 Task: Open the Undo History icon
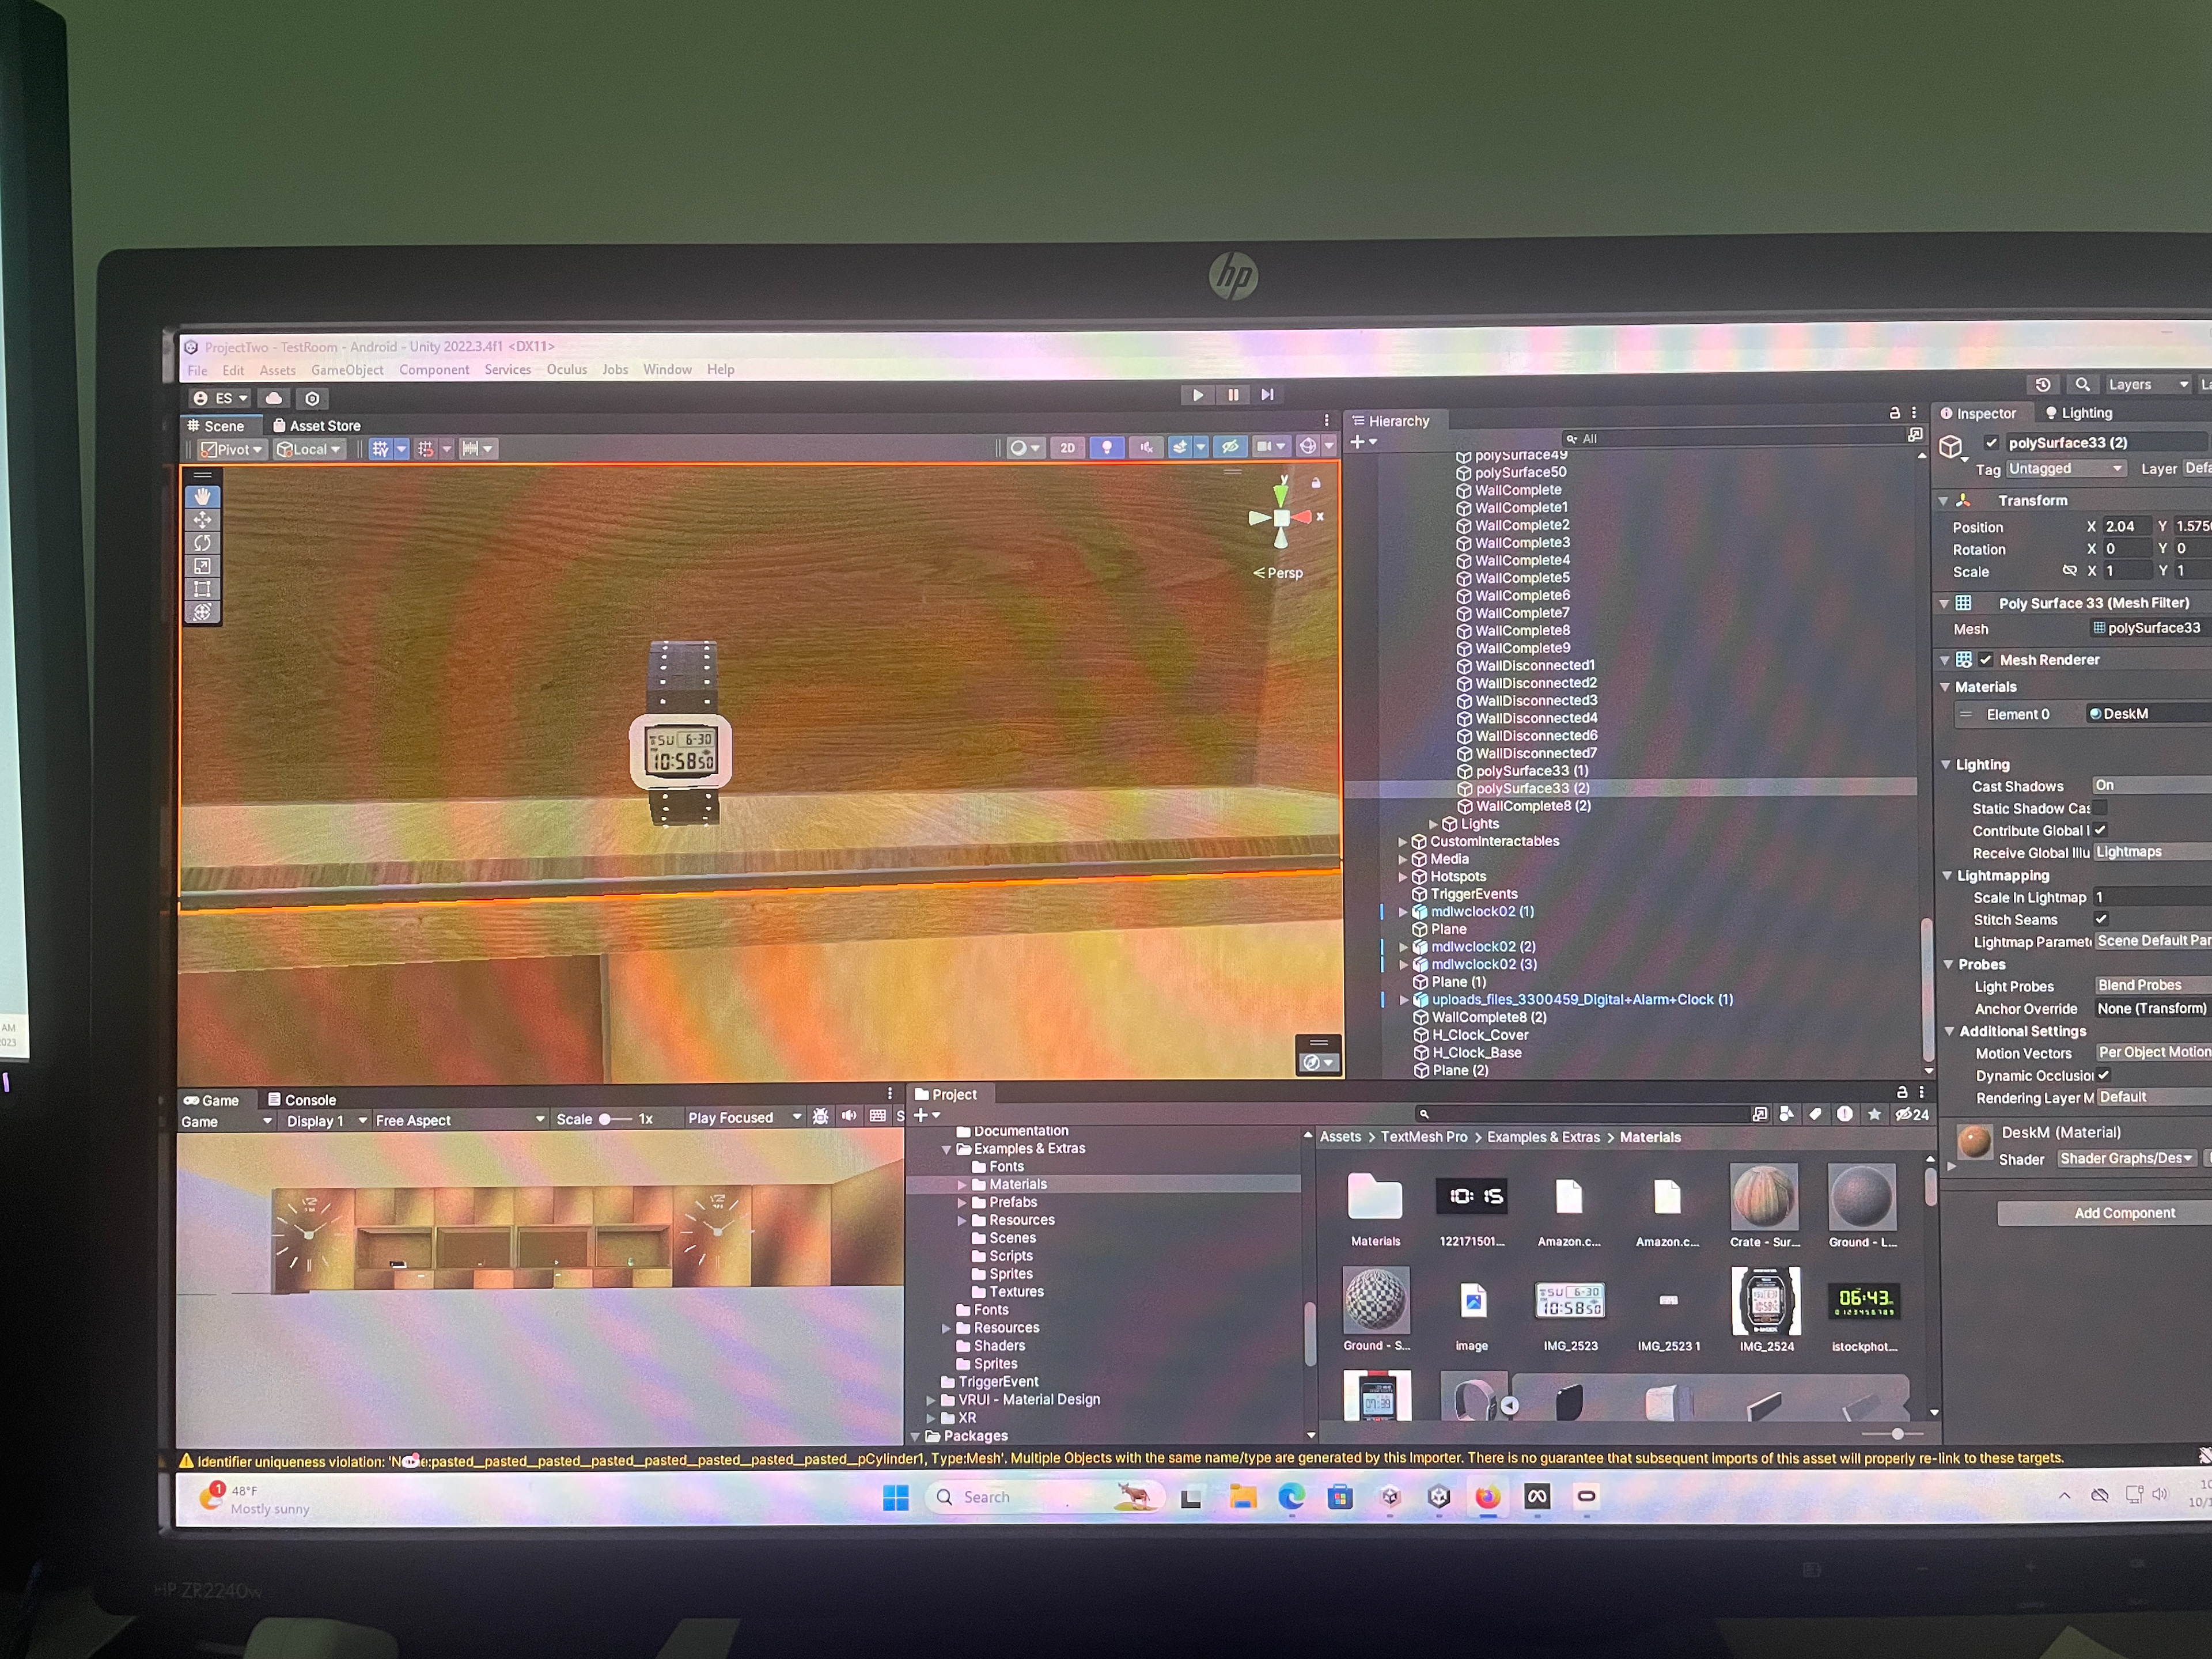pyautogui.click(x=2043, y=384)
